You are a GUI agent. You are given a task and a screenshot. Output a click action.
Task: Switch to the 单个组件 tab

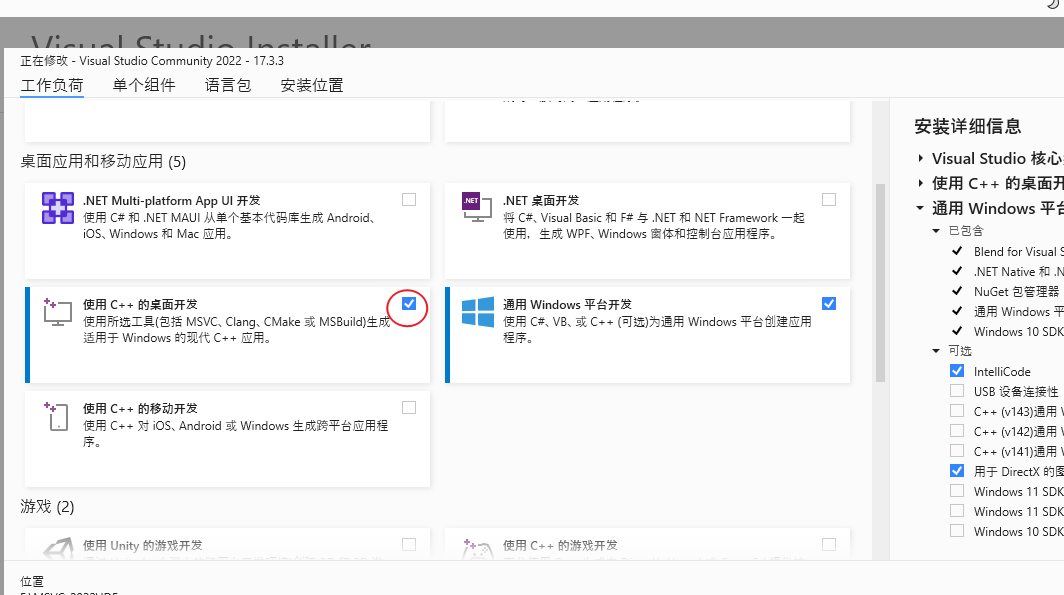pyautogui.click(x=144, y=86)
